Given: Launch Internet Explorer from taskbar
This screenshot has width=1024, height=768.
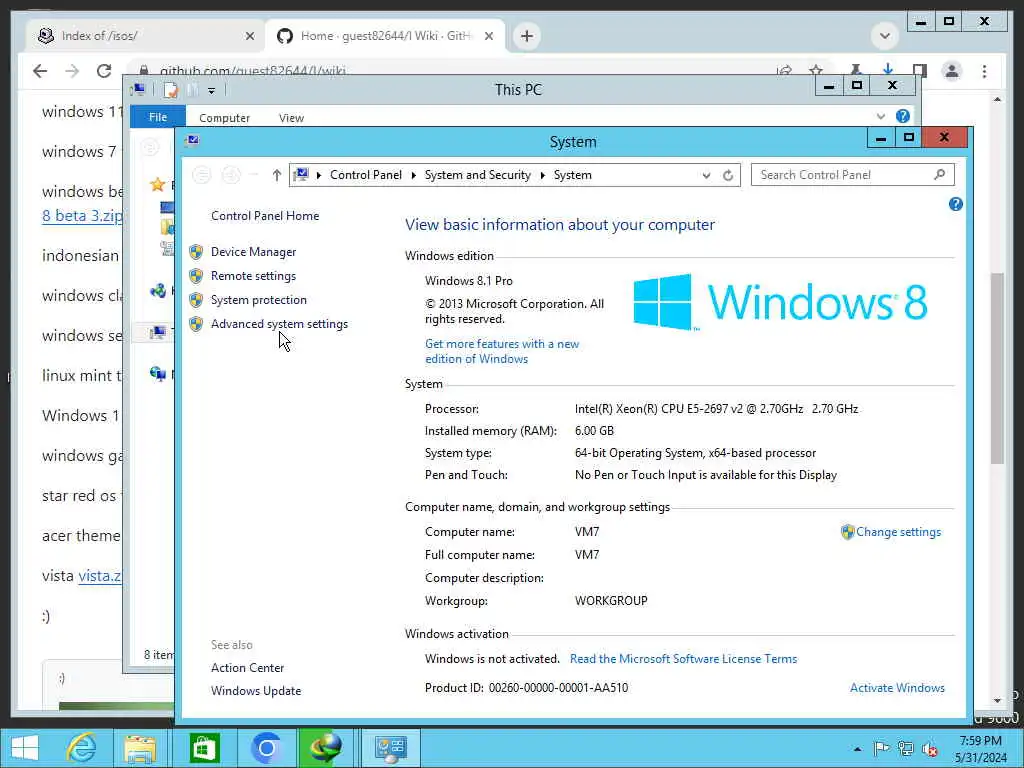Looking at the screenshot, I should (81, 748).
